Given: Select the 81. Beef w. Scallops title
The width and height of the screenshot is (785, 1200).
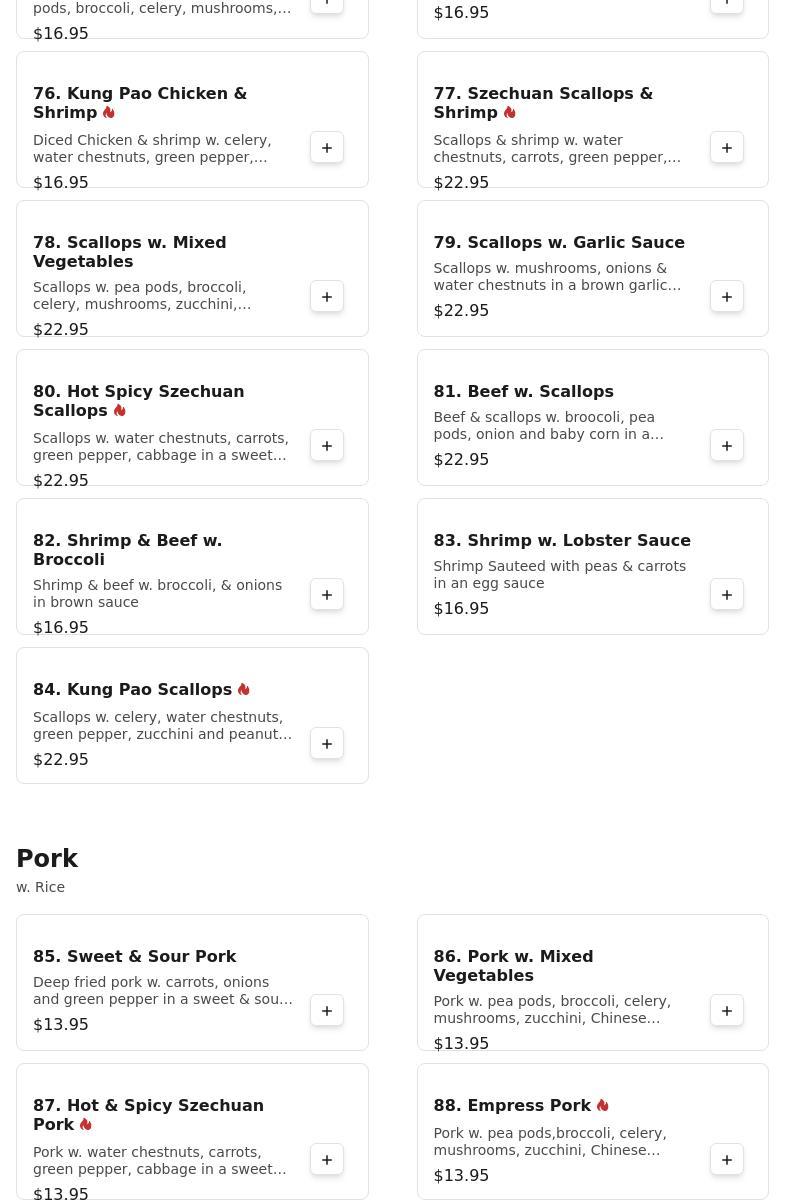Looking at the screenshot, I should point(523,392).
